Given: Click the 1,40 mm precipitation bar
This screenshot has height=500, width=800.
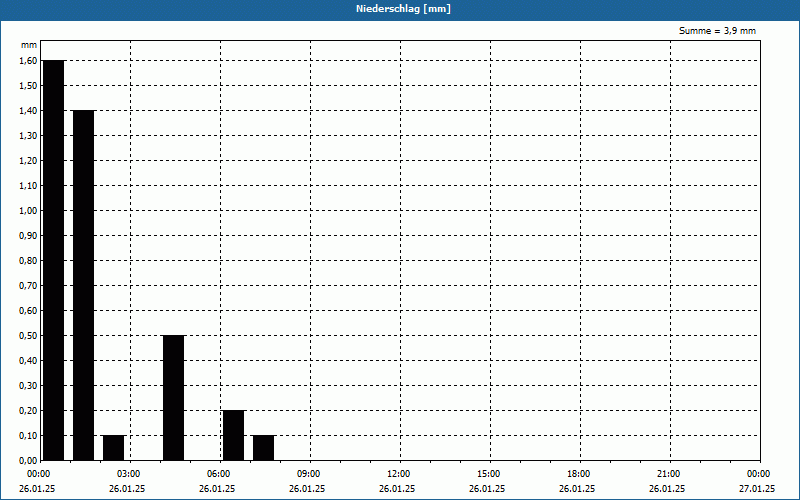Looking at the screenshot, I should point(84,285).
